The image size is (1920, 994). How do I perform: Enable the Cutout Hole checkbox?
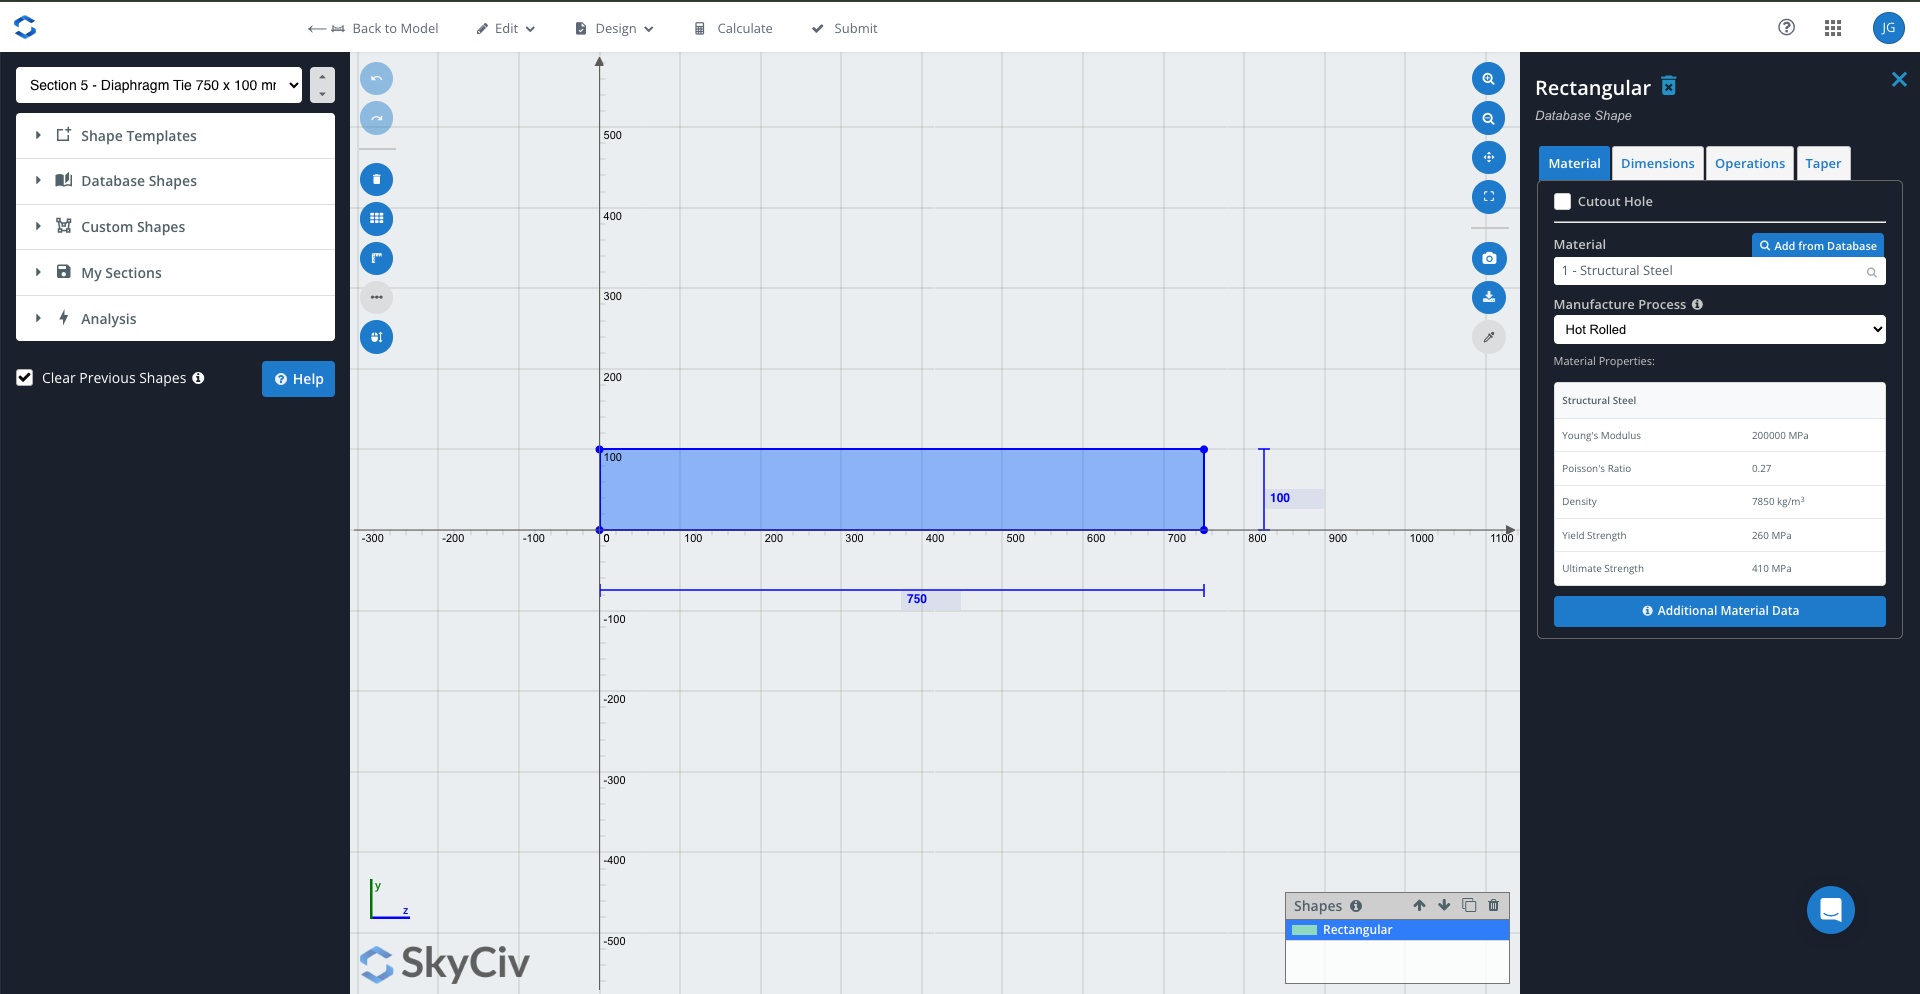click(x=1562, y=202)
